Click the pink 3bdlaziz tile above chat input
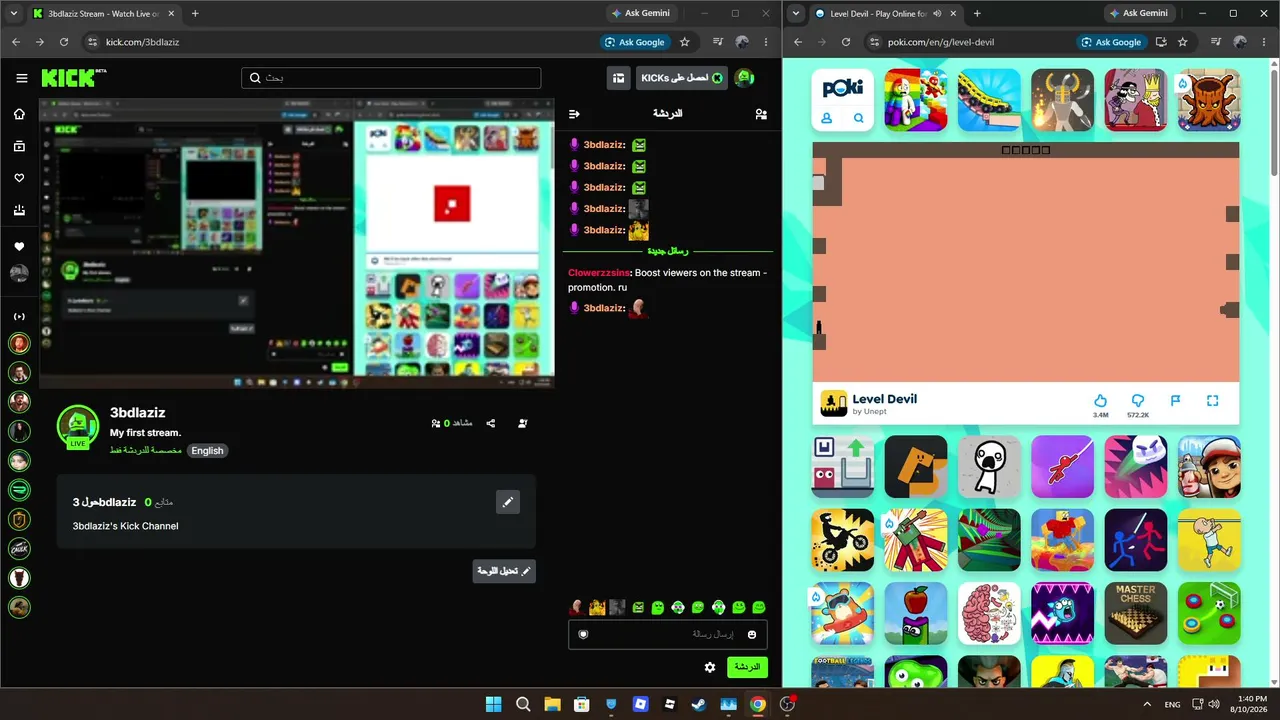Image resolution: width=1280 pixels, height=720 pixels. (577, 607)
